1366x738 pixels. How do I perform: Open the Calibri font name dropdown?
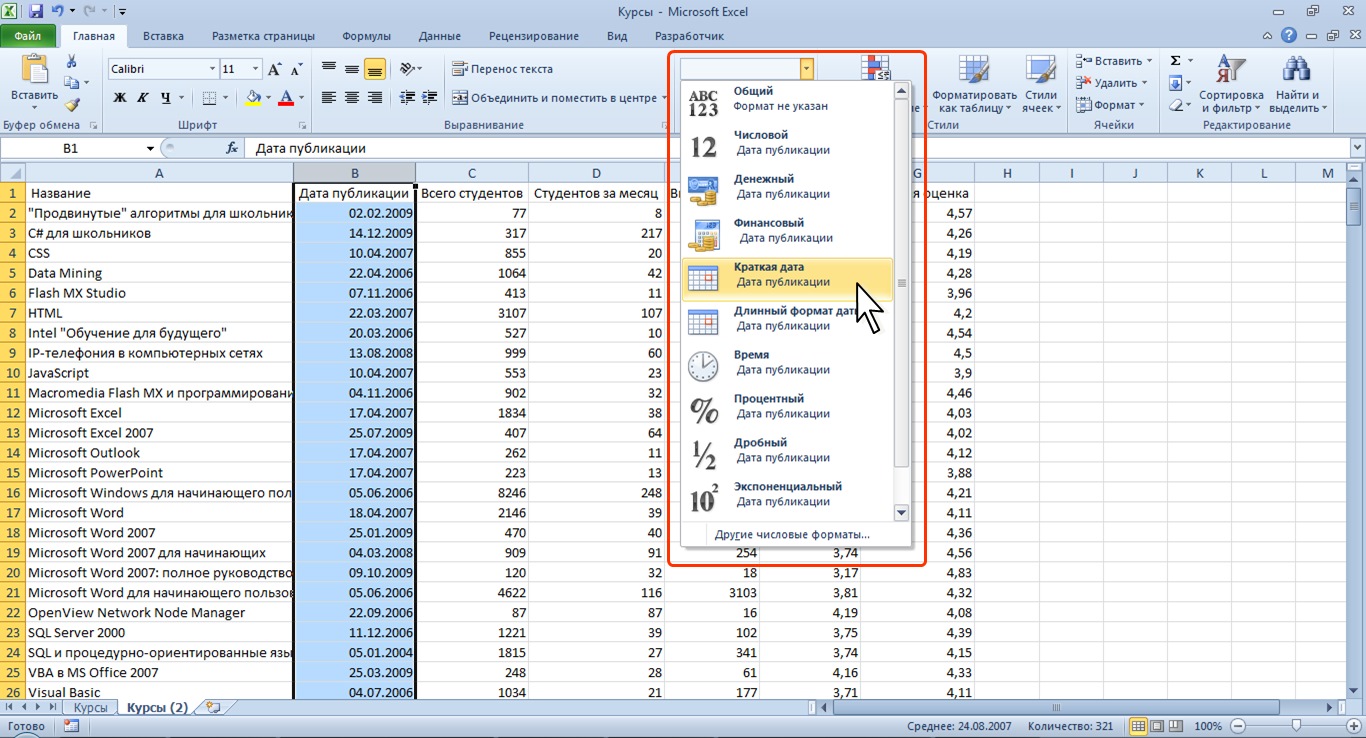(x=212, y=69)
